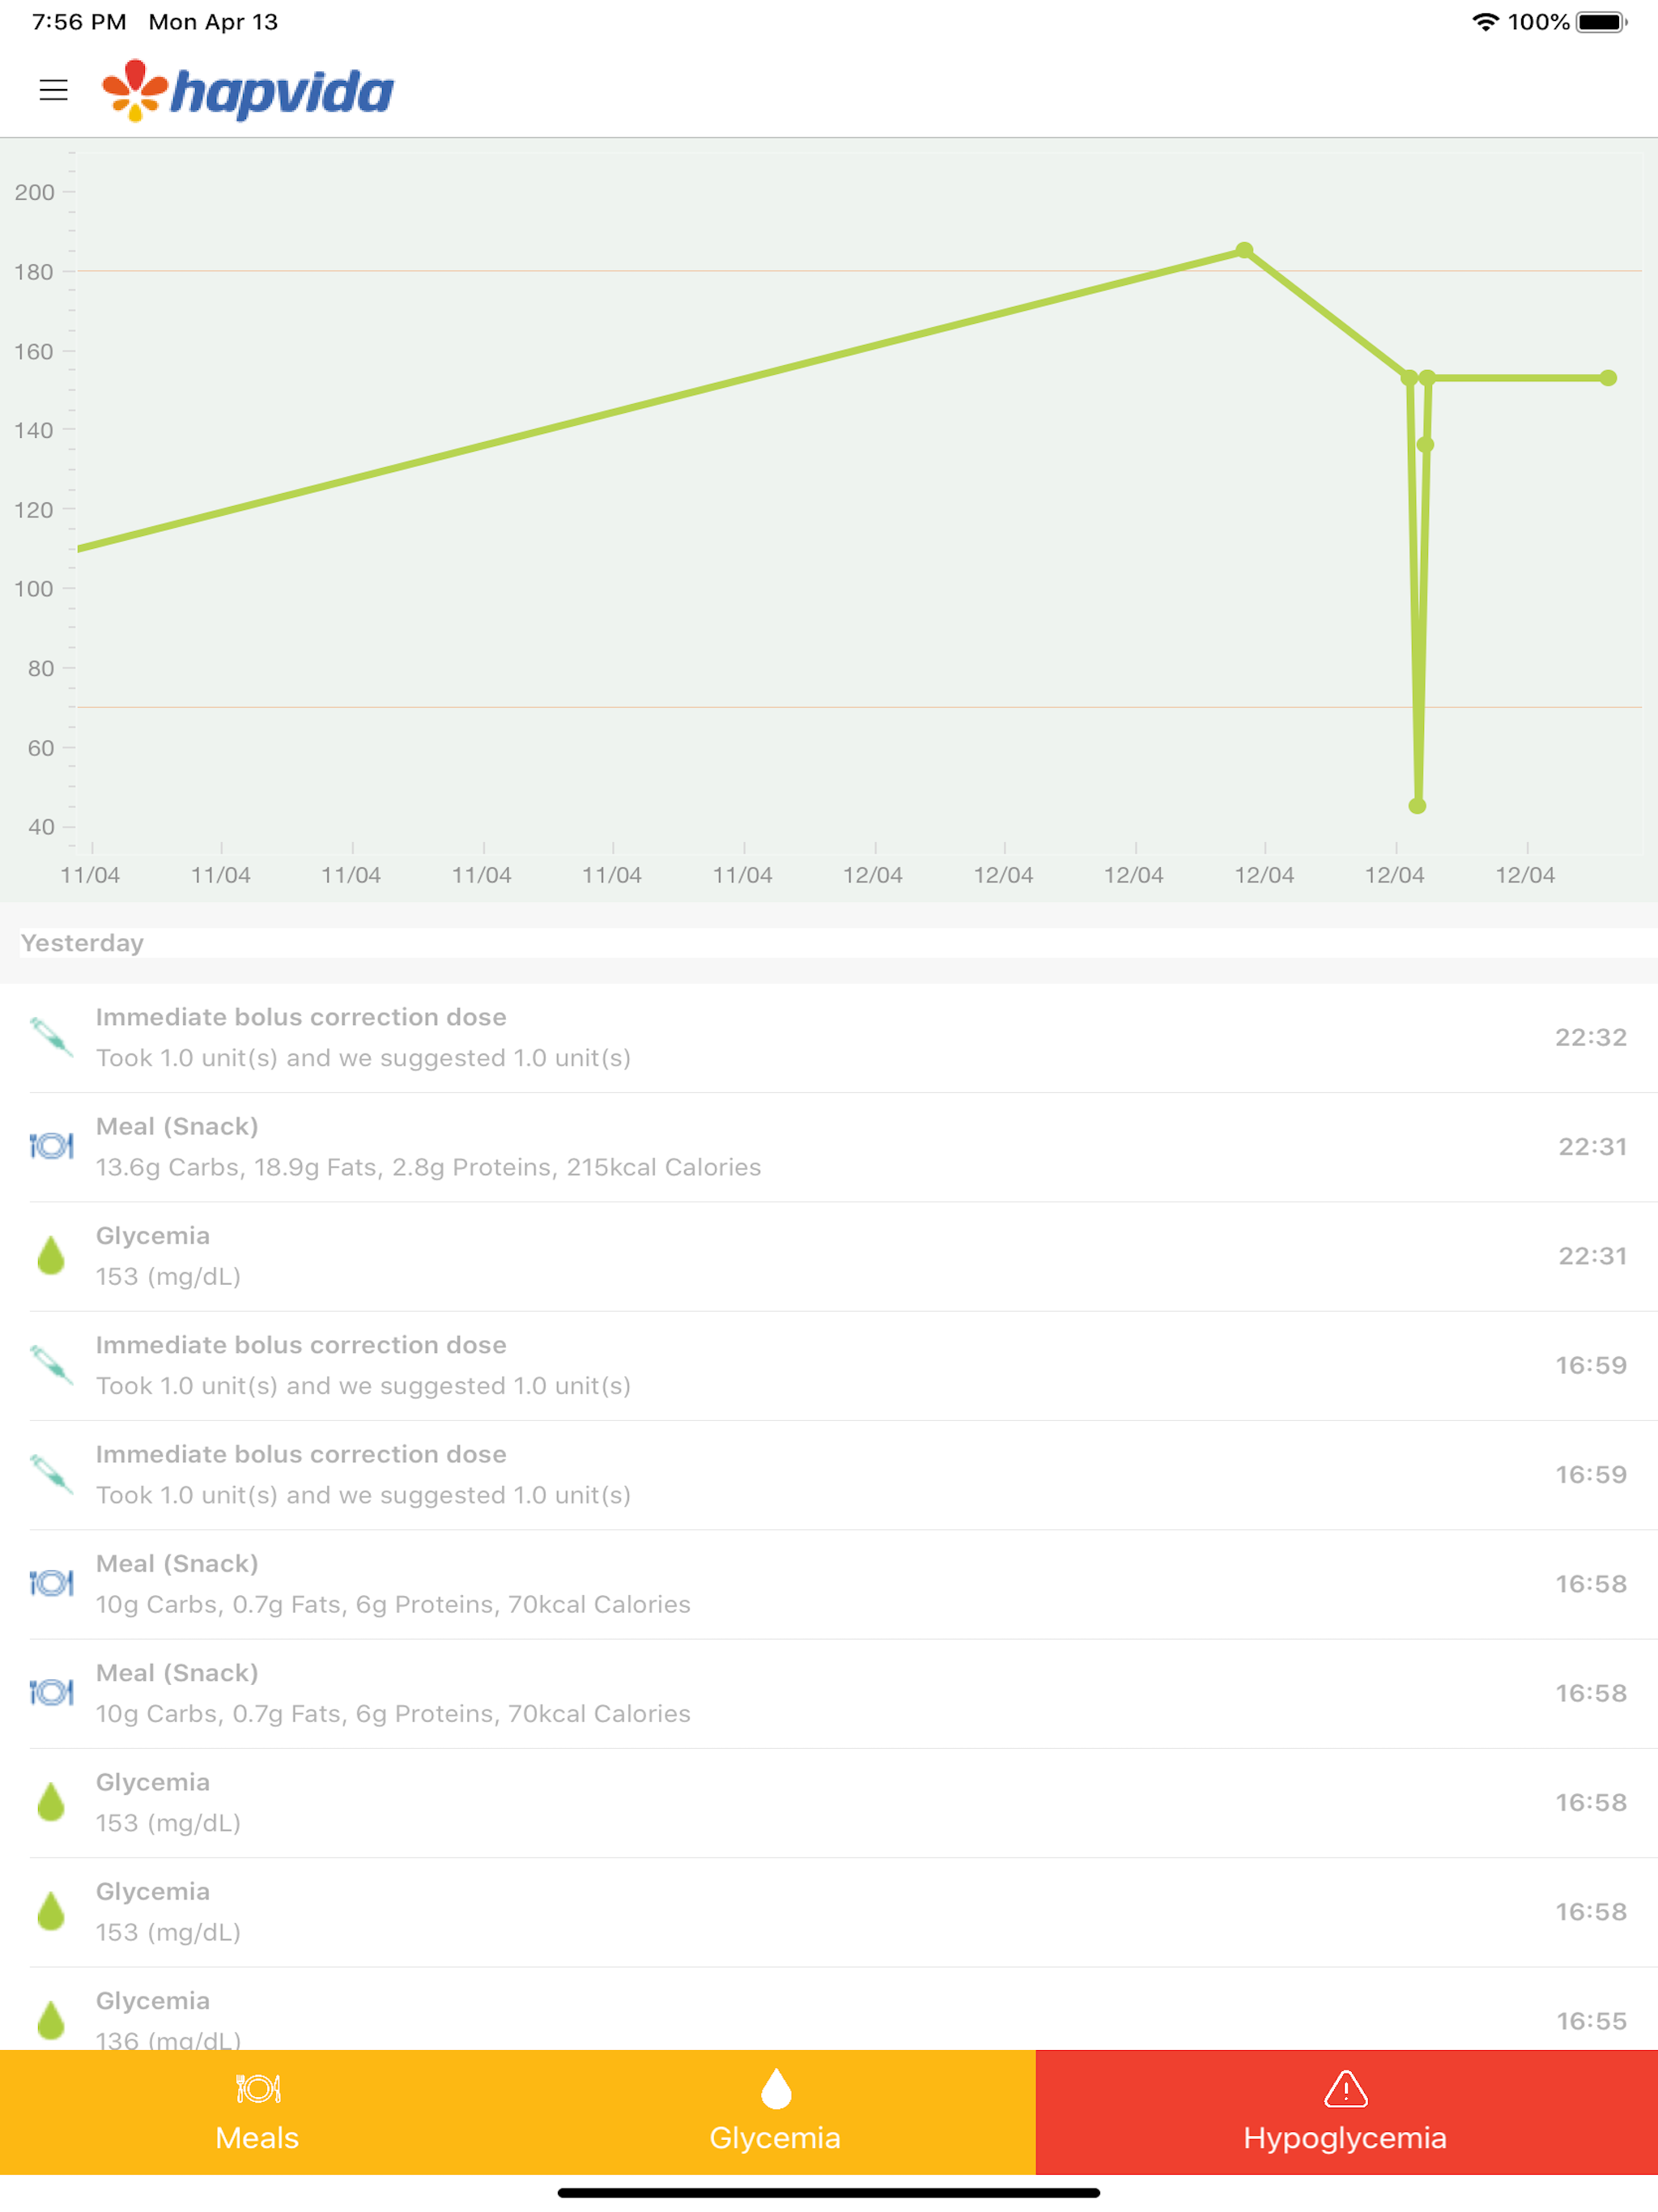Open the Hypoglycemia alert button
The image size is (1658, 2212).
tap(1346, 2112)
